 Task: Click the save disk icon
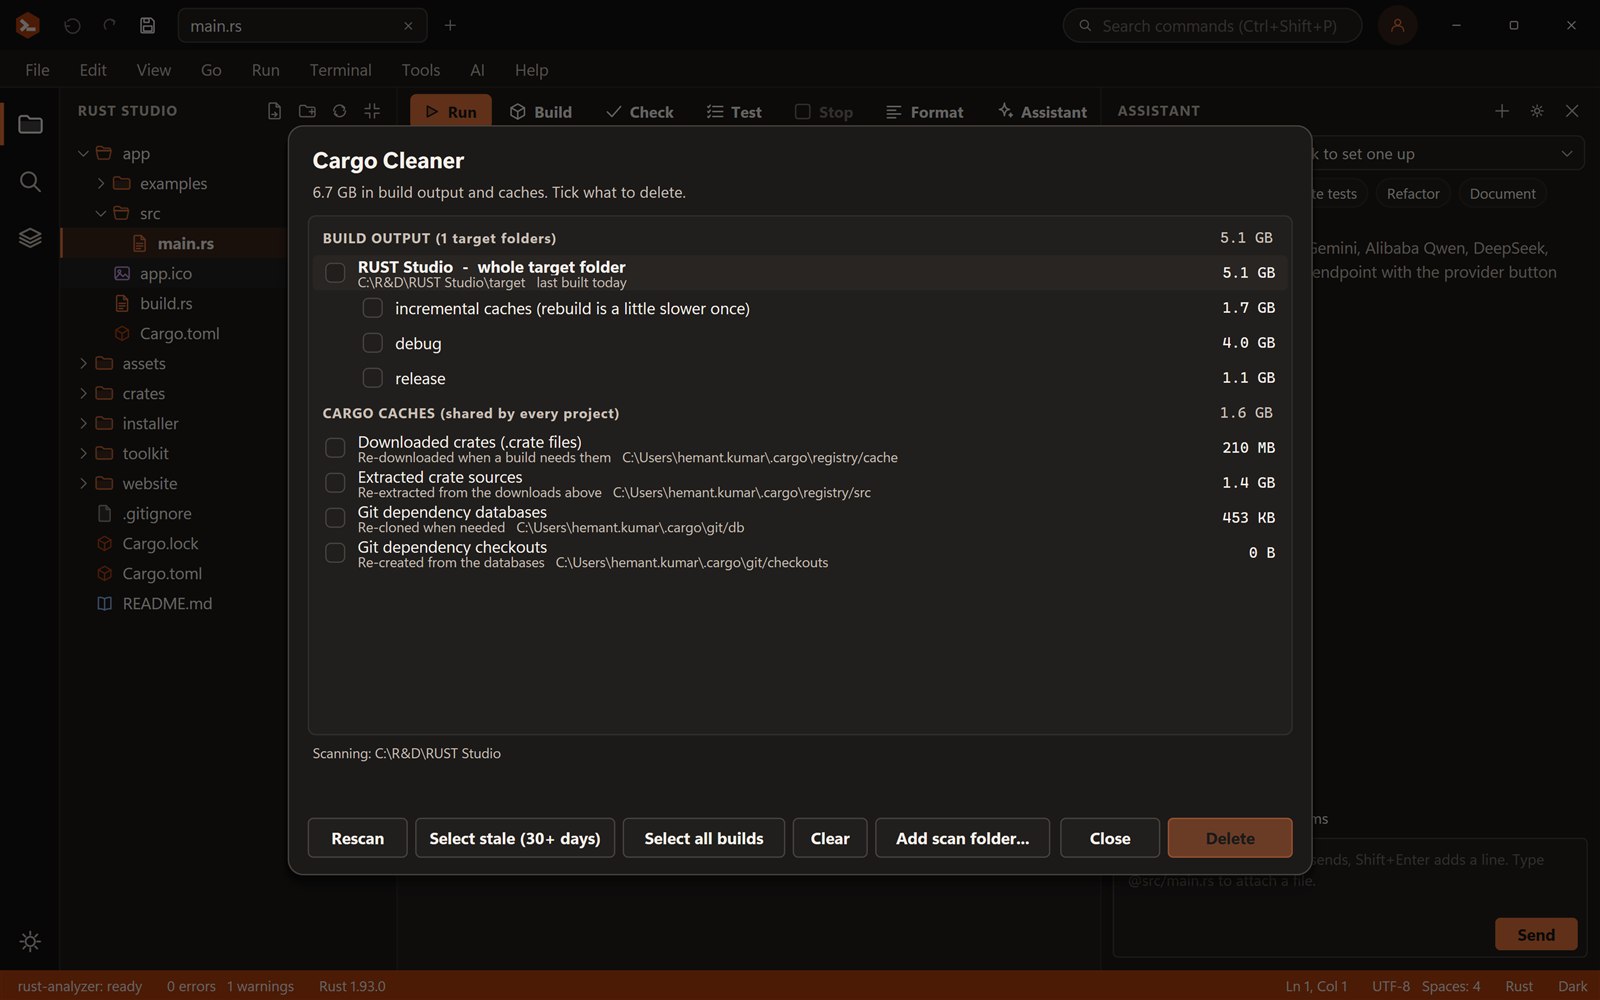pos(147,26)
